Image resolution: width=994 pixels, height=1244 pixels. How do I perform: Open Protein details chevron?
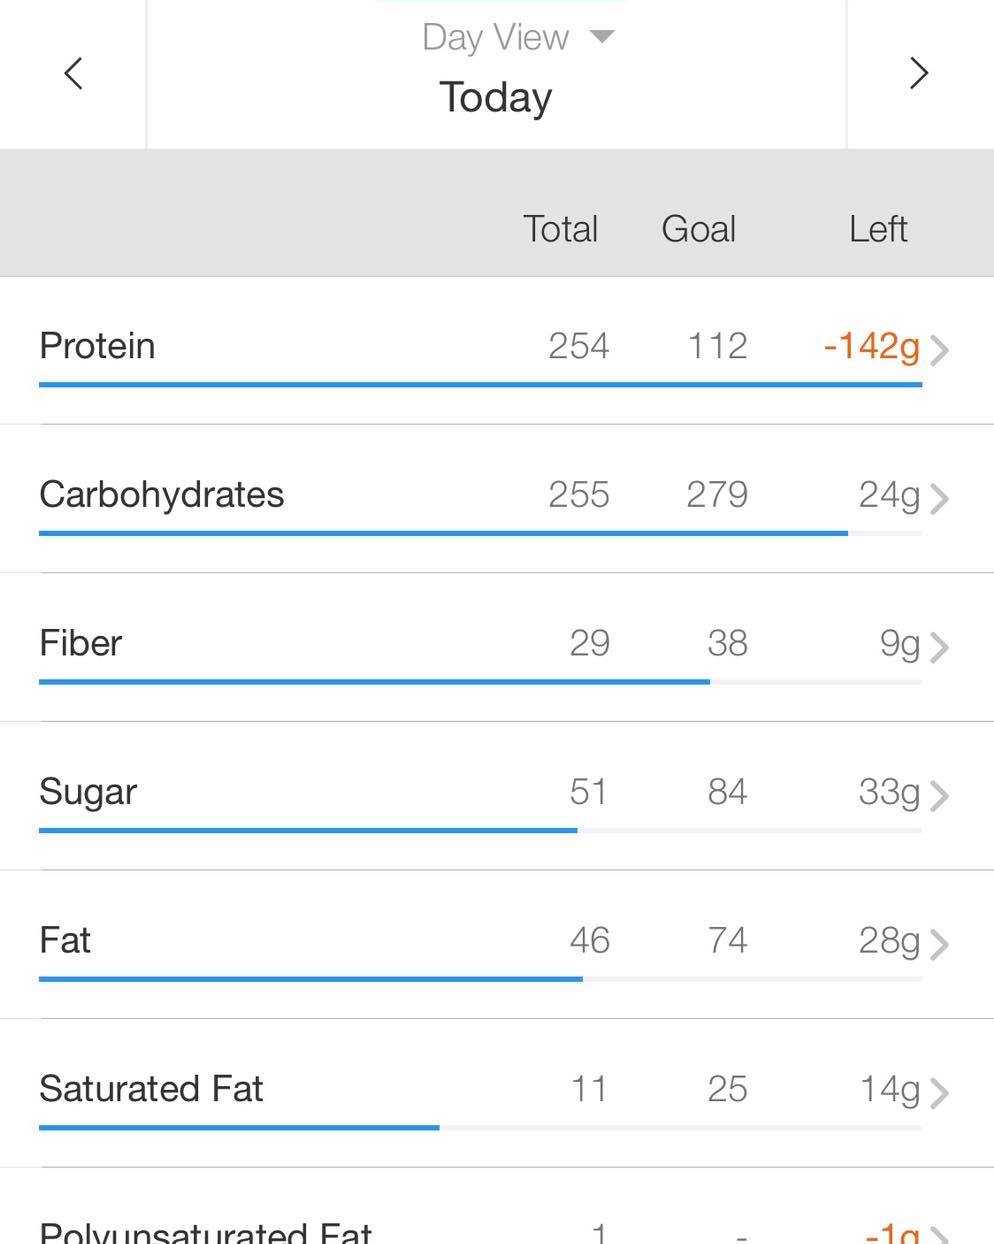coord(939,349)
